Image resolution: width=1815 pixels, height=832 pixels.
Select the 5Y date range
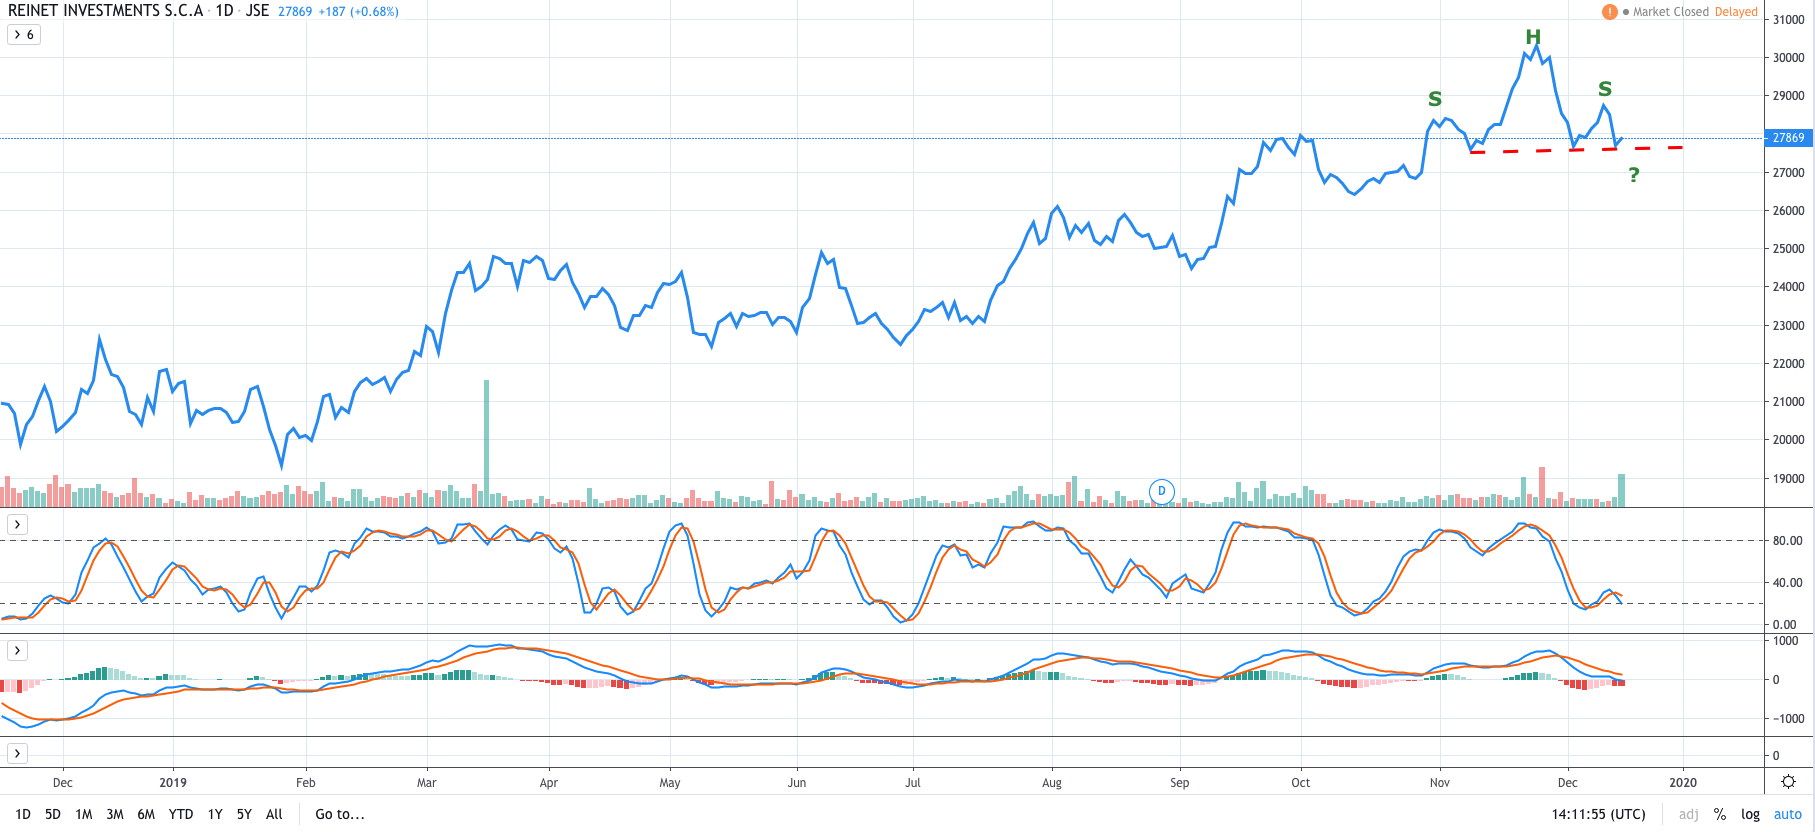pyautogui.click(x=244, y=814)
